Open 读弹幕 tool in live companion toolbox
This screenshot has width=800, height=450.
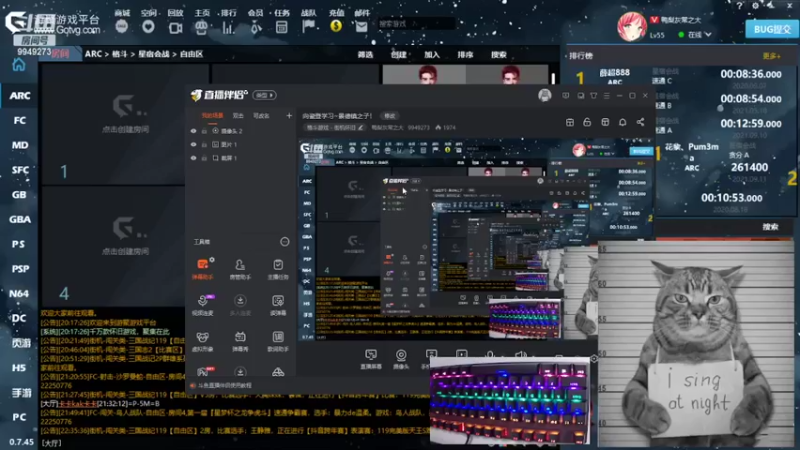click(278, 305)
